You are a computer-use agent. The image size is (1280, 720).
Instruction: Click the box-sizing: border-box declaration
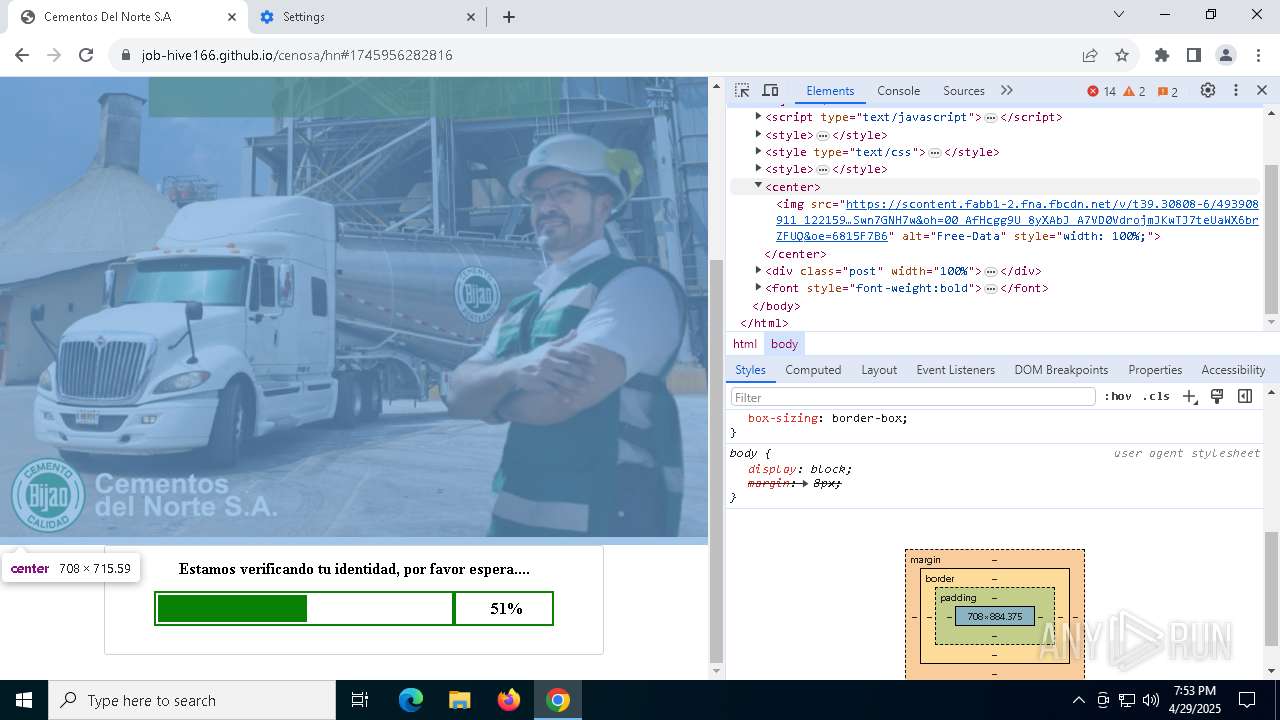click(x=828, y=418)
